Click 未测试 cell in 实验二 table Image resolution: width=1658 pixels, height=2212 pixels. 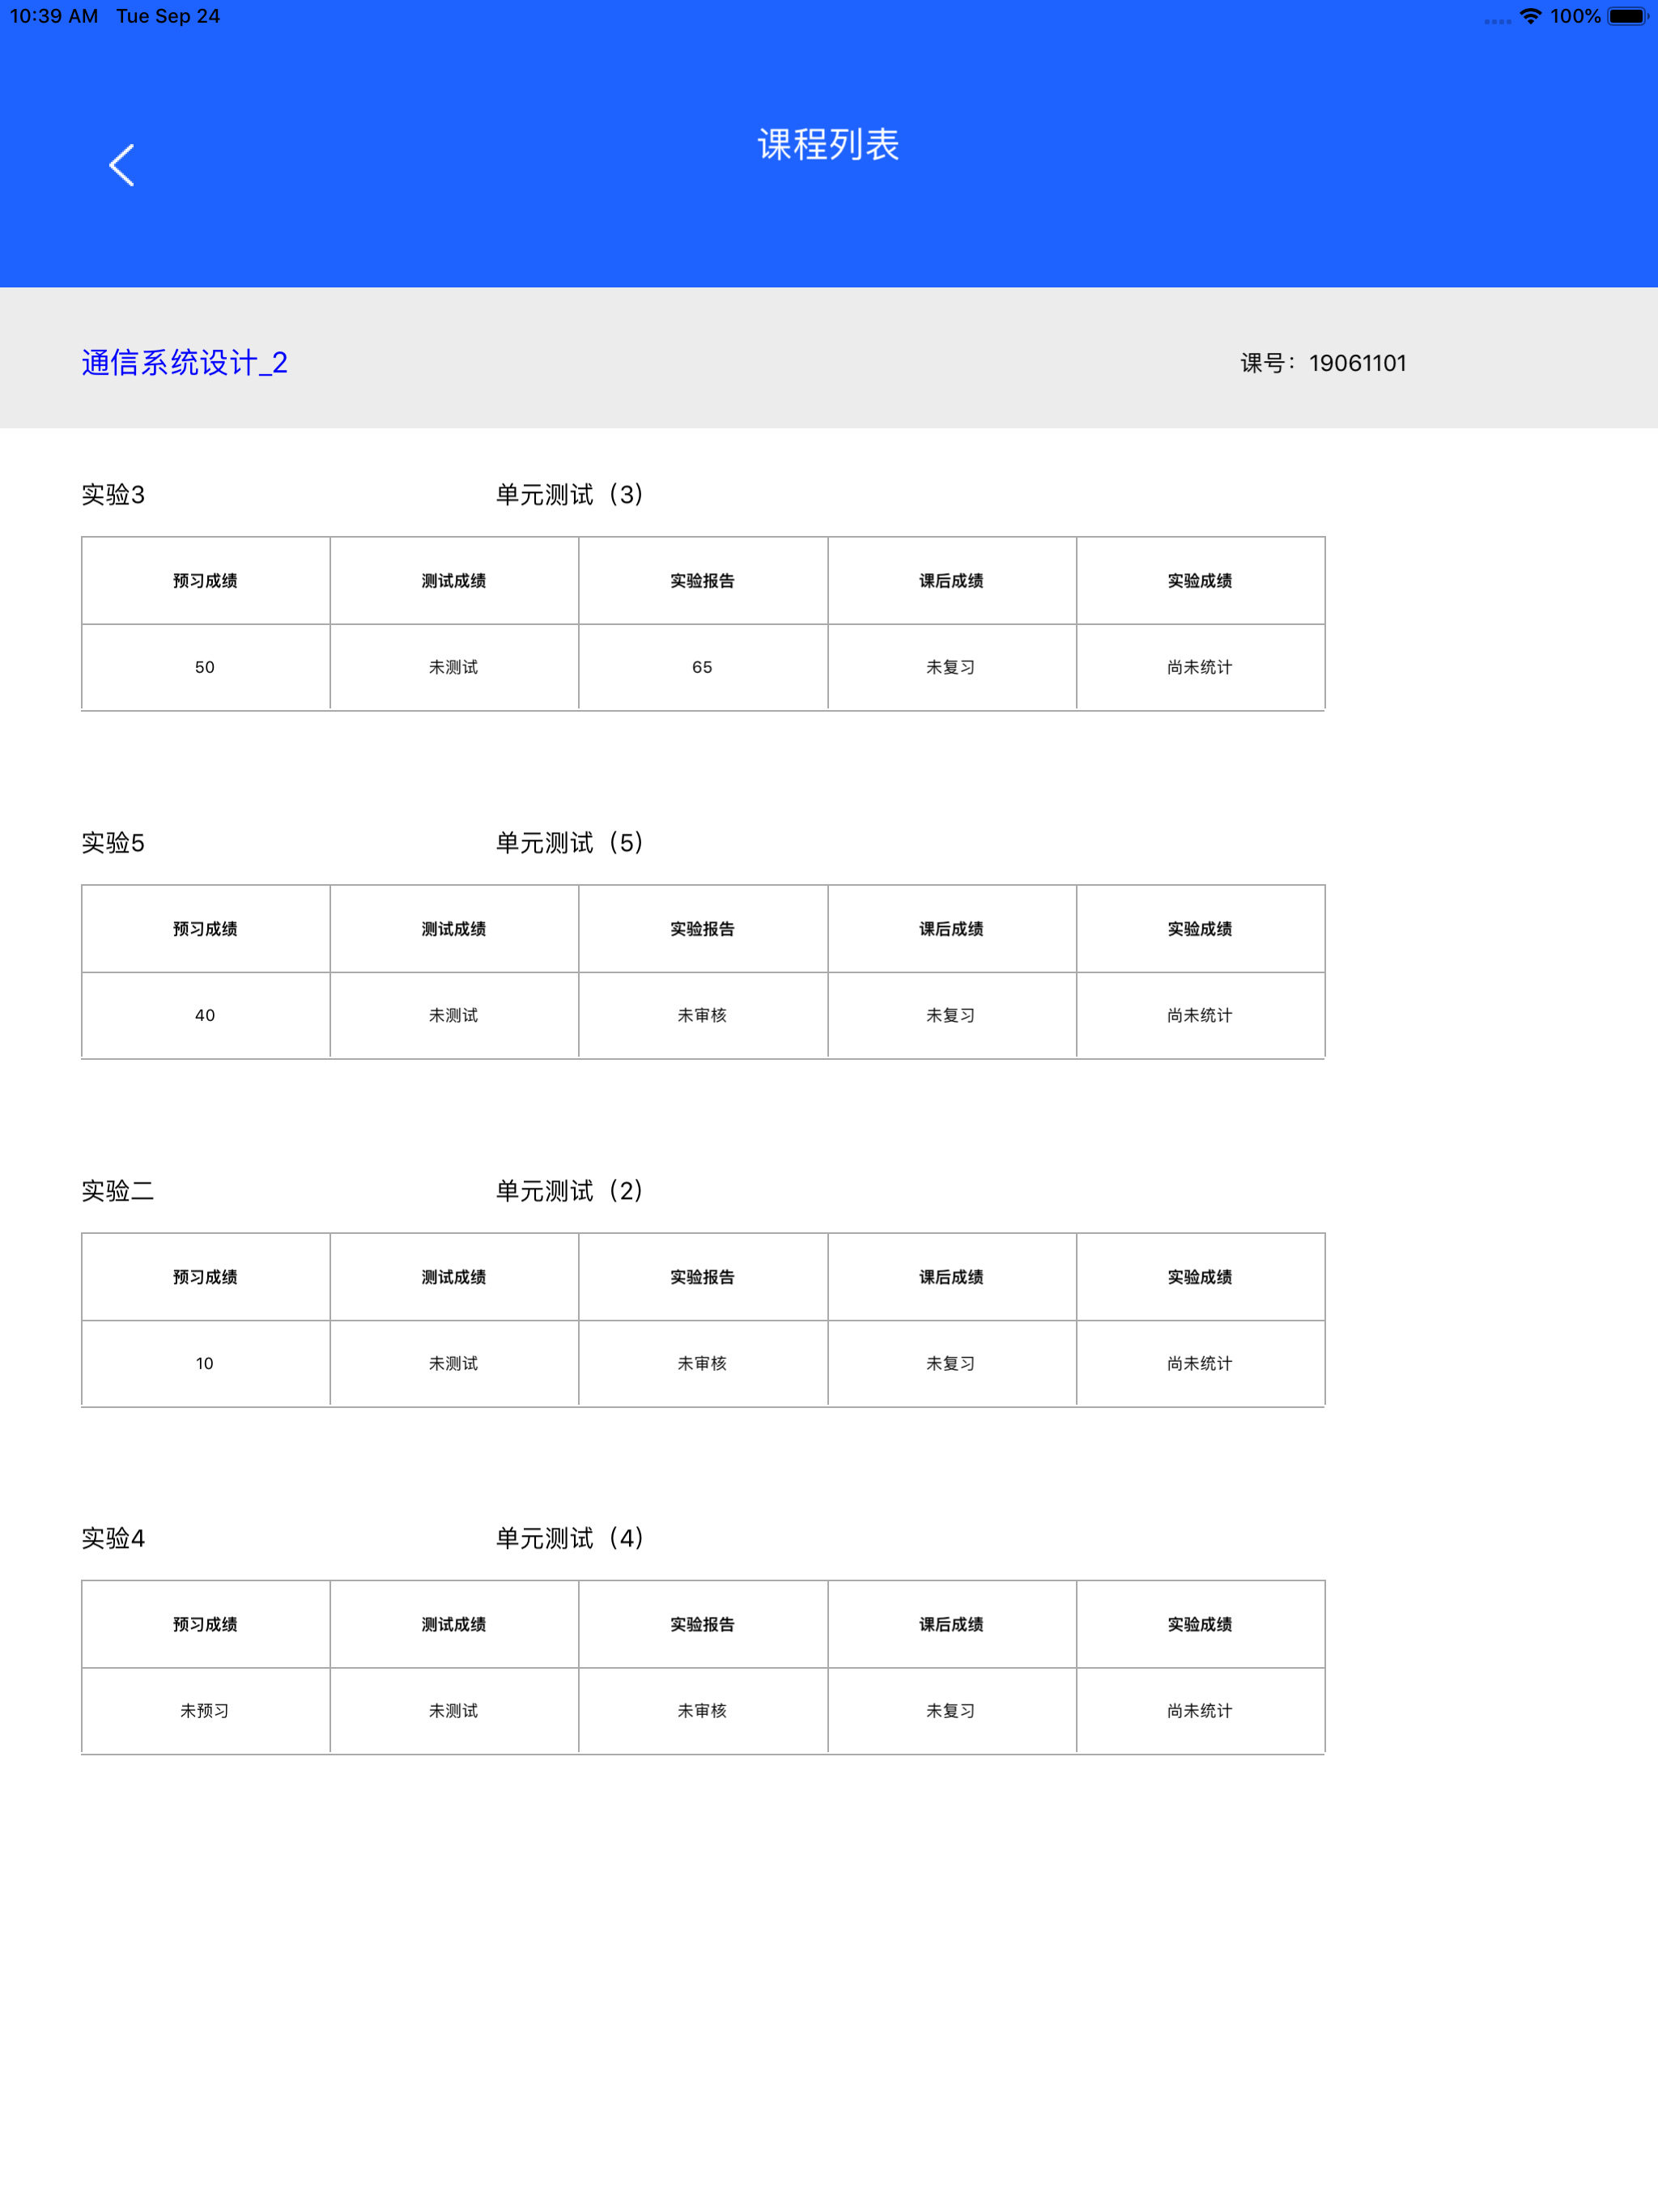click(x=453, y=1363)
